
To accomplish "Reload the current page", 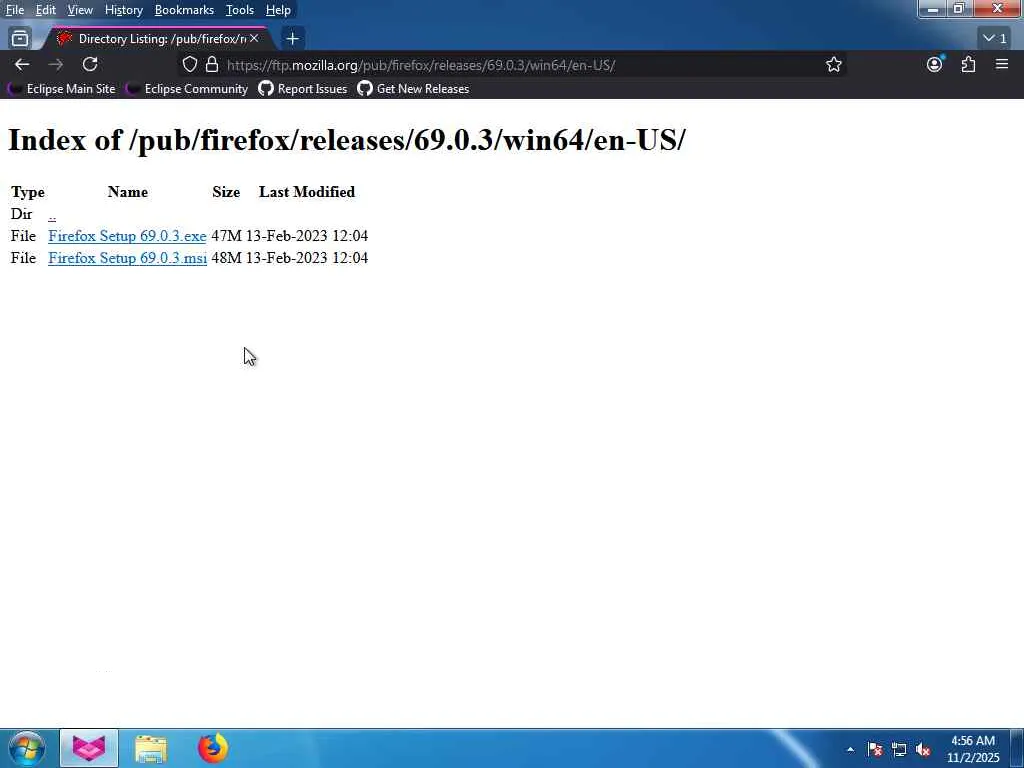I will tap(90, 64).
